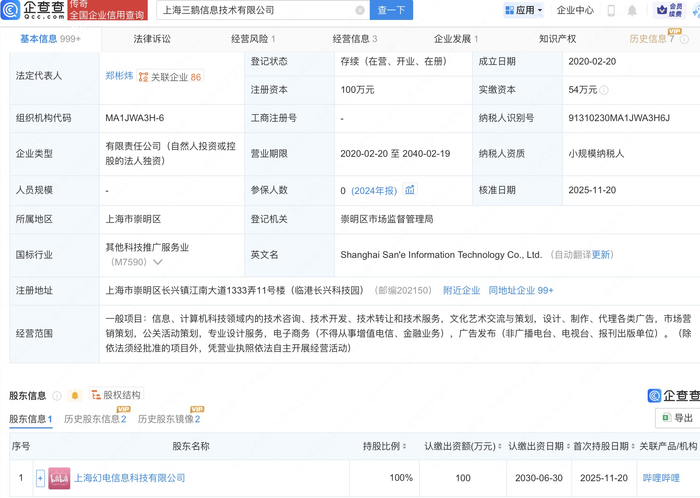Click the 导出 export button
The height and width of the screenshot is (498, 700).
pos(677,418)
